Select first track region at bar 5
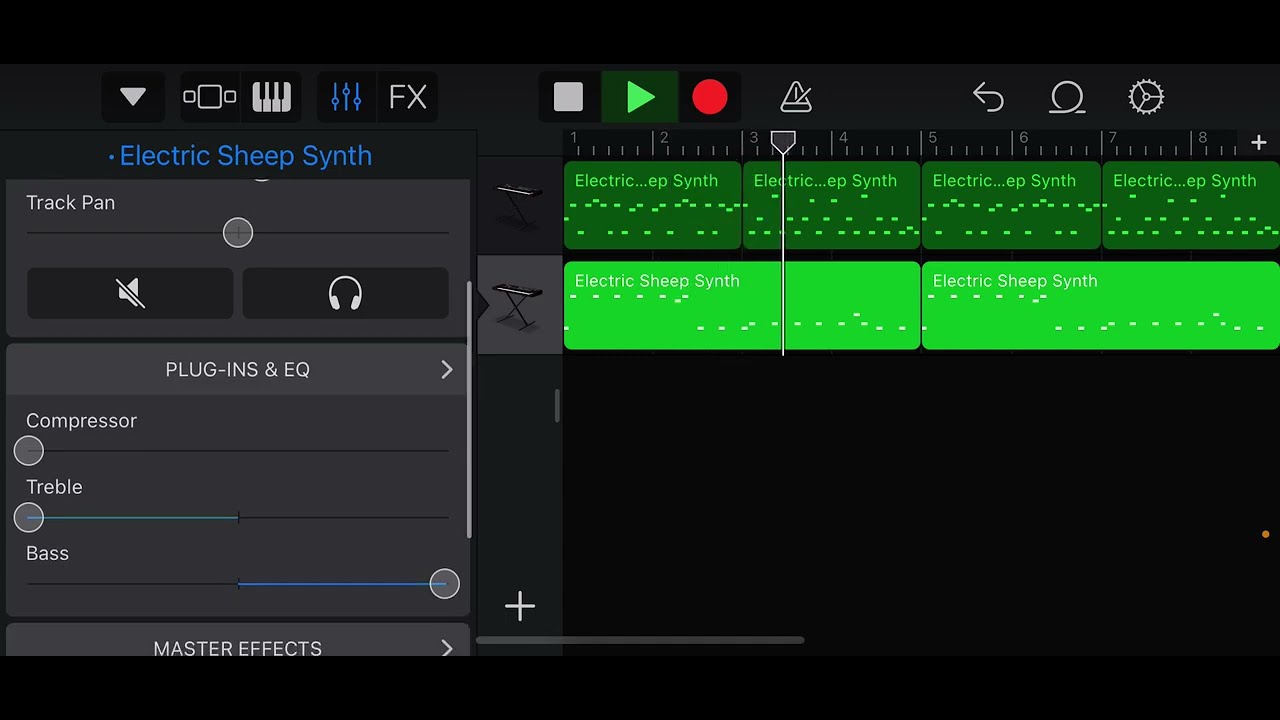This screenshot has height=720, width=1280. click(x=1011, y=205)
